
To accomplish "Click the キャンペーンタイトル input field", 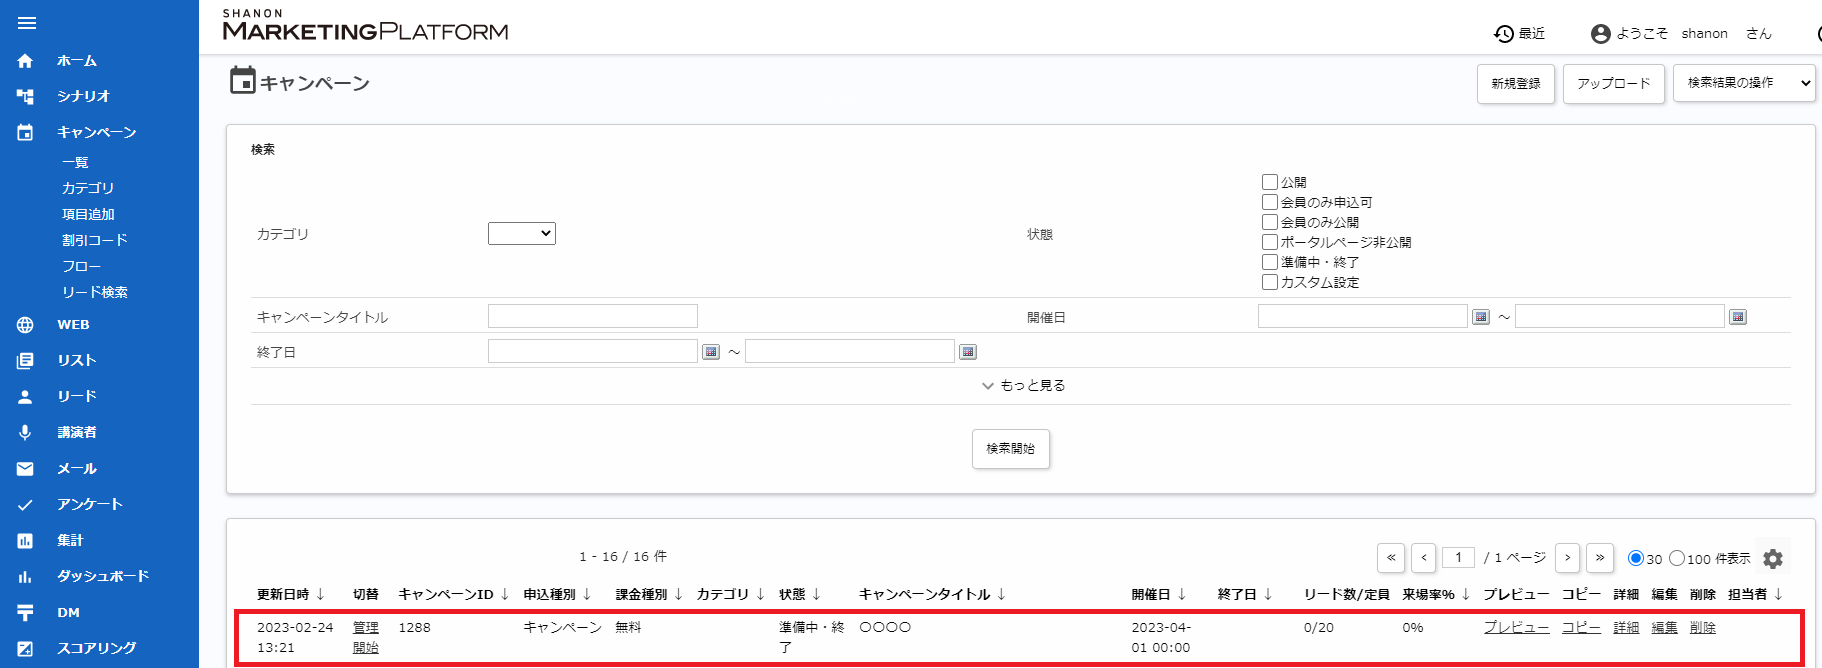I will click(x=593, y=316).
